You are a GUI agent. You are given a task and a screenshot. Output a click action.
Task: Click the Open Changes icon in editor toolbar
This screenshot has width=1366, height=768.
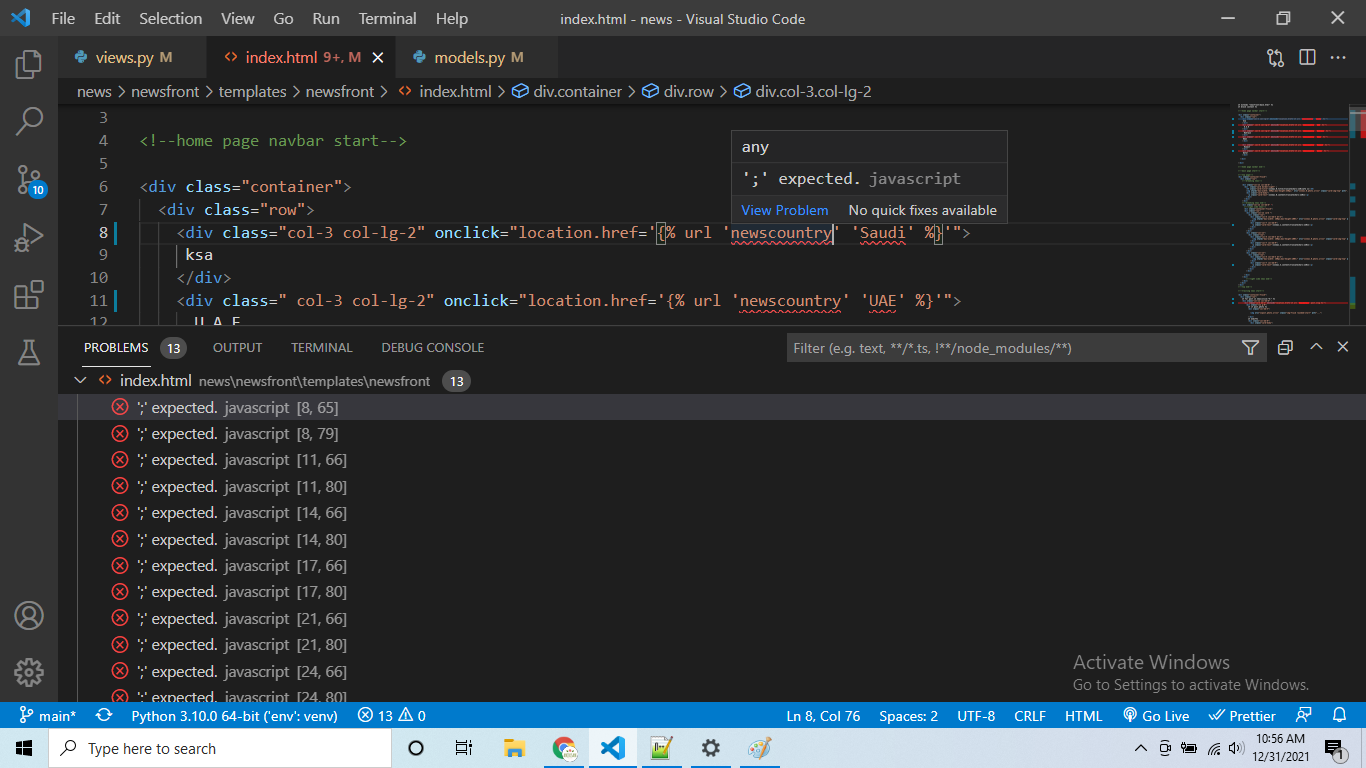(1275, 58)
